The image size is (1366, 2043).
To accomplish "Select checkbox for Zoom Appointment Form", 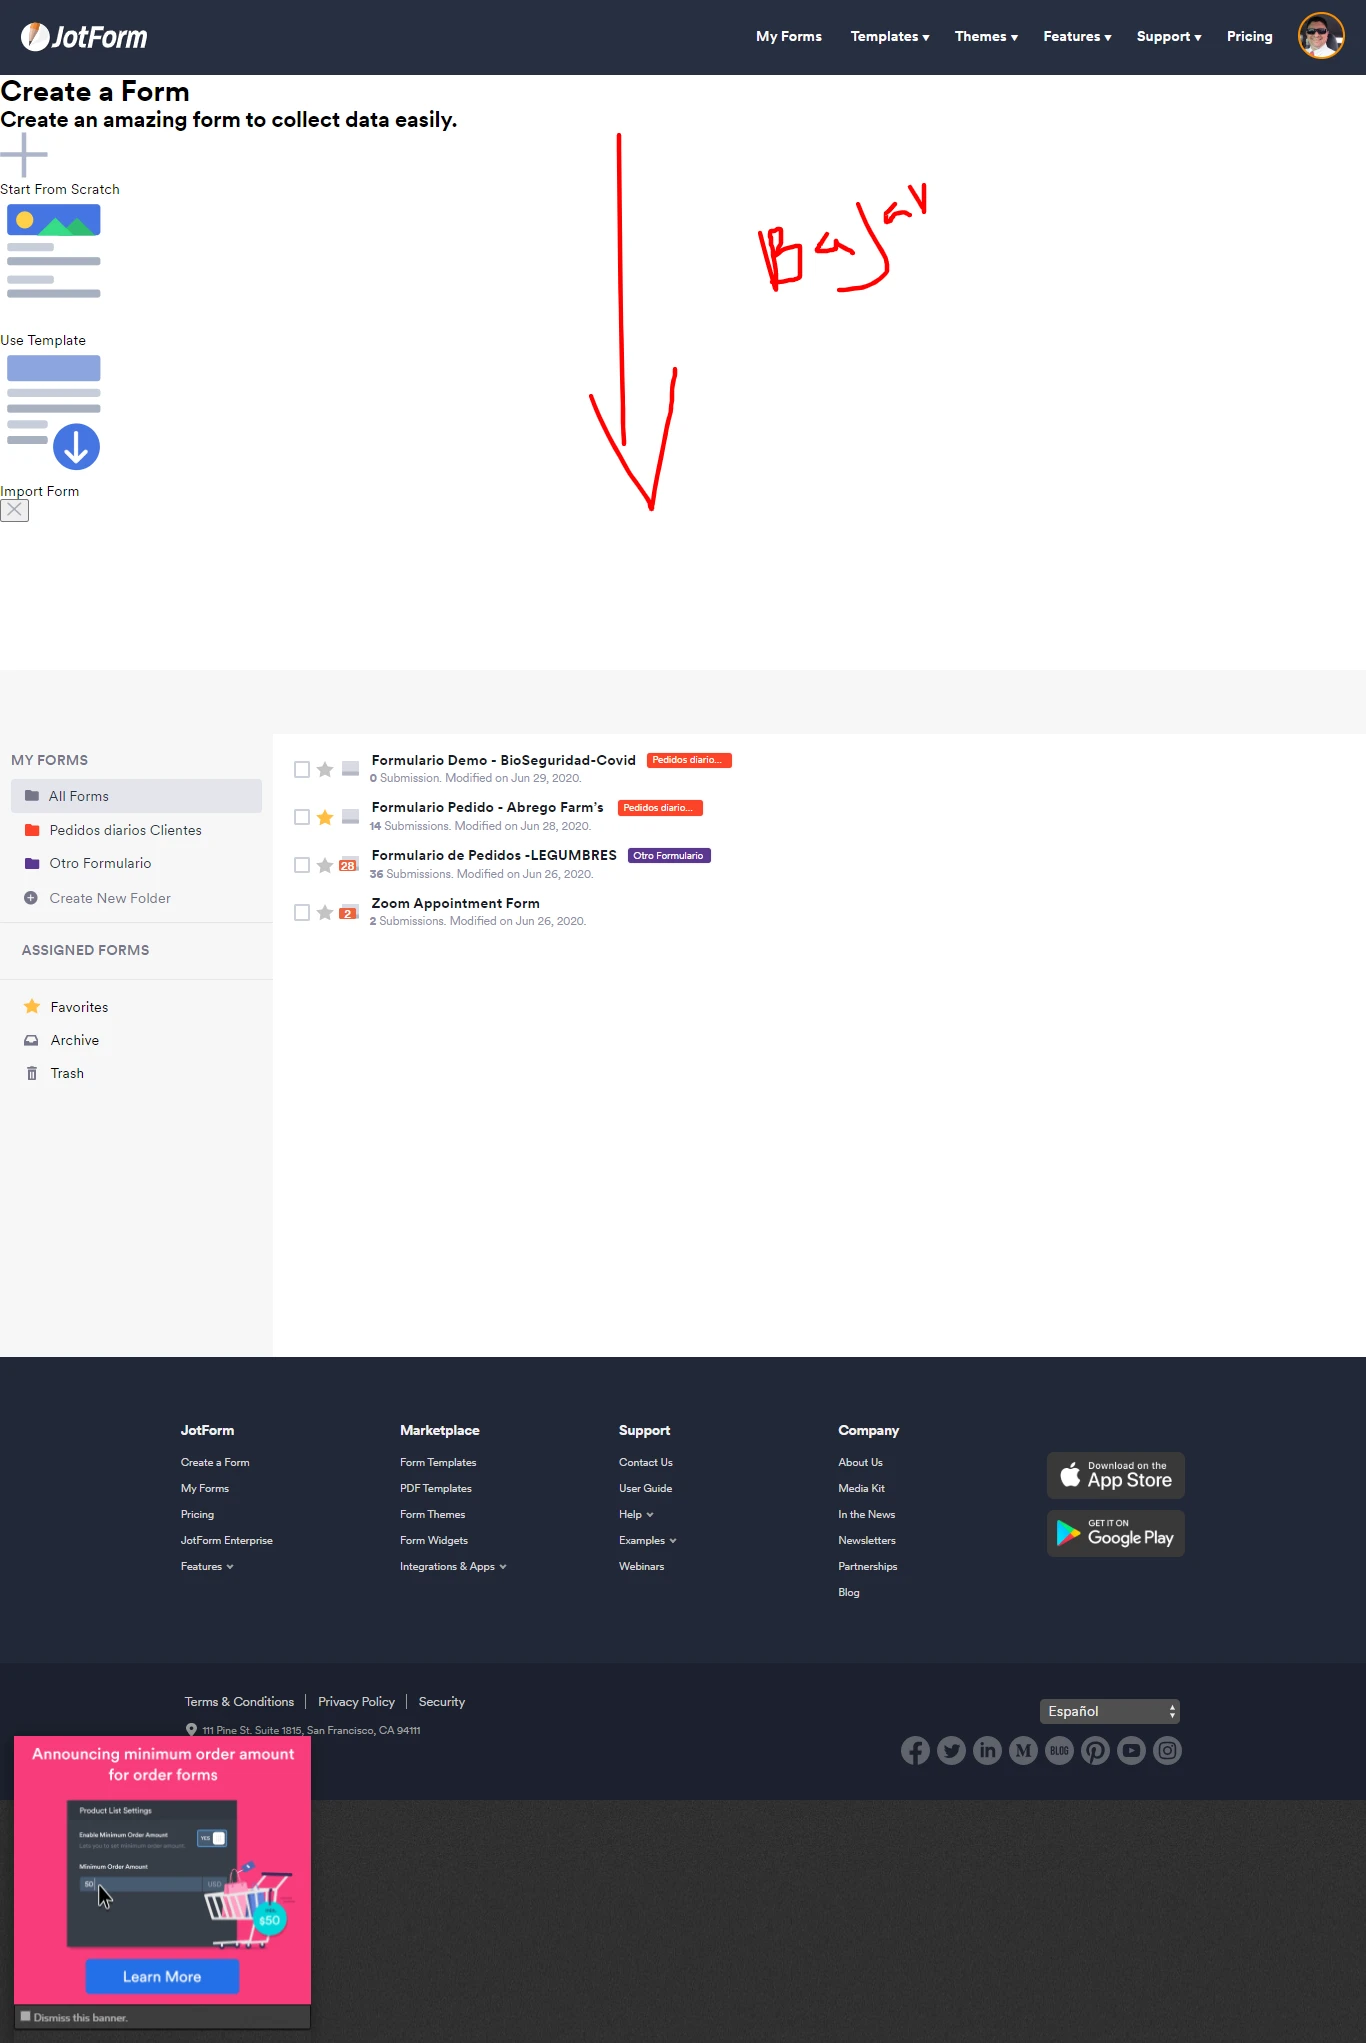I will (302, 912).
